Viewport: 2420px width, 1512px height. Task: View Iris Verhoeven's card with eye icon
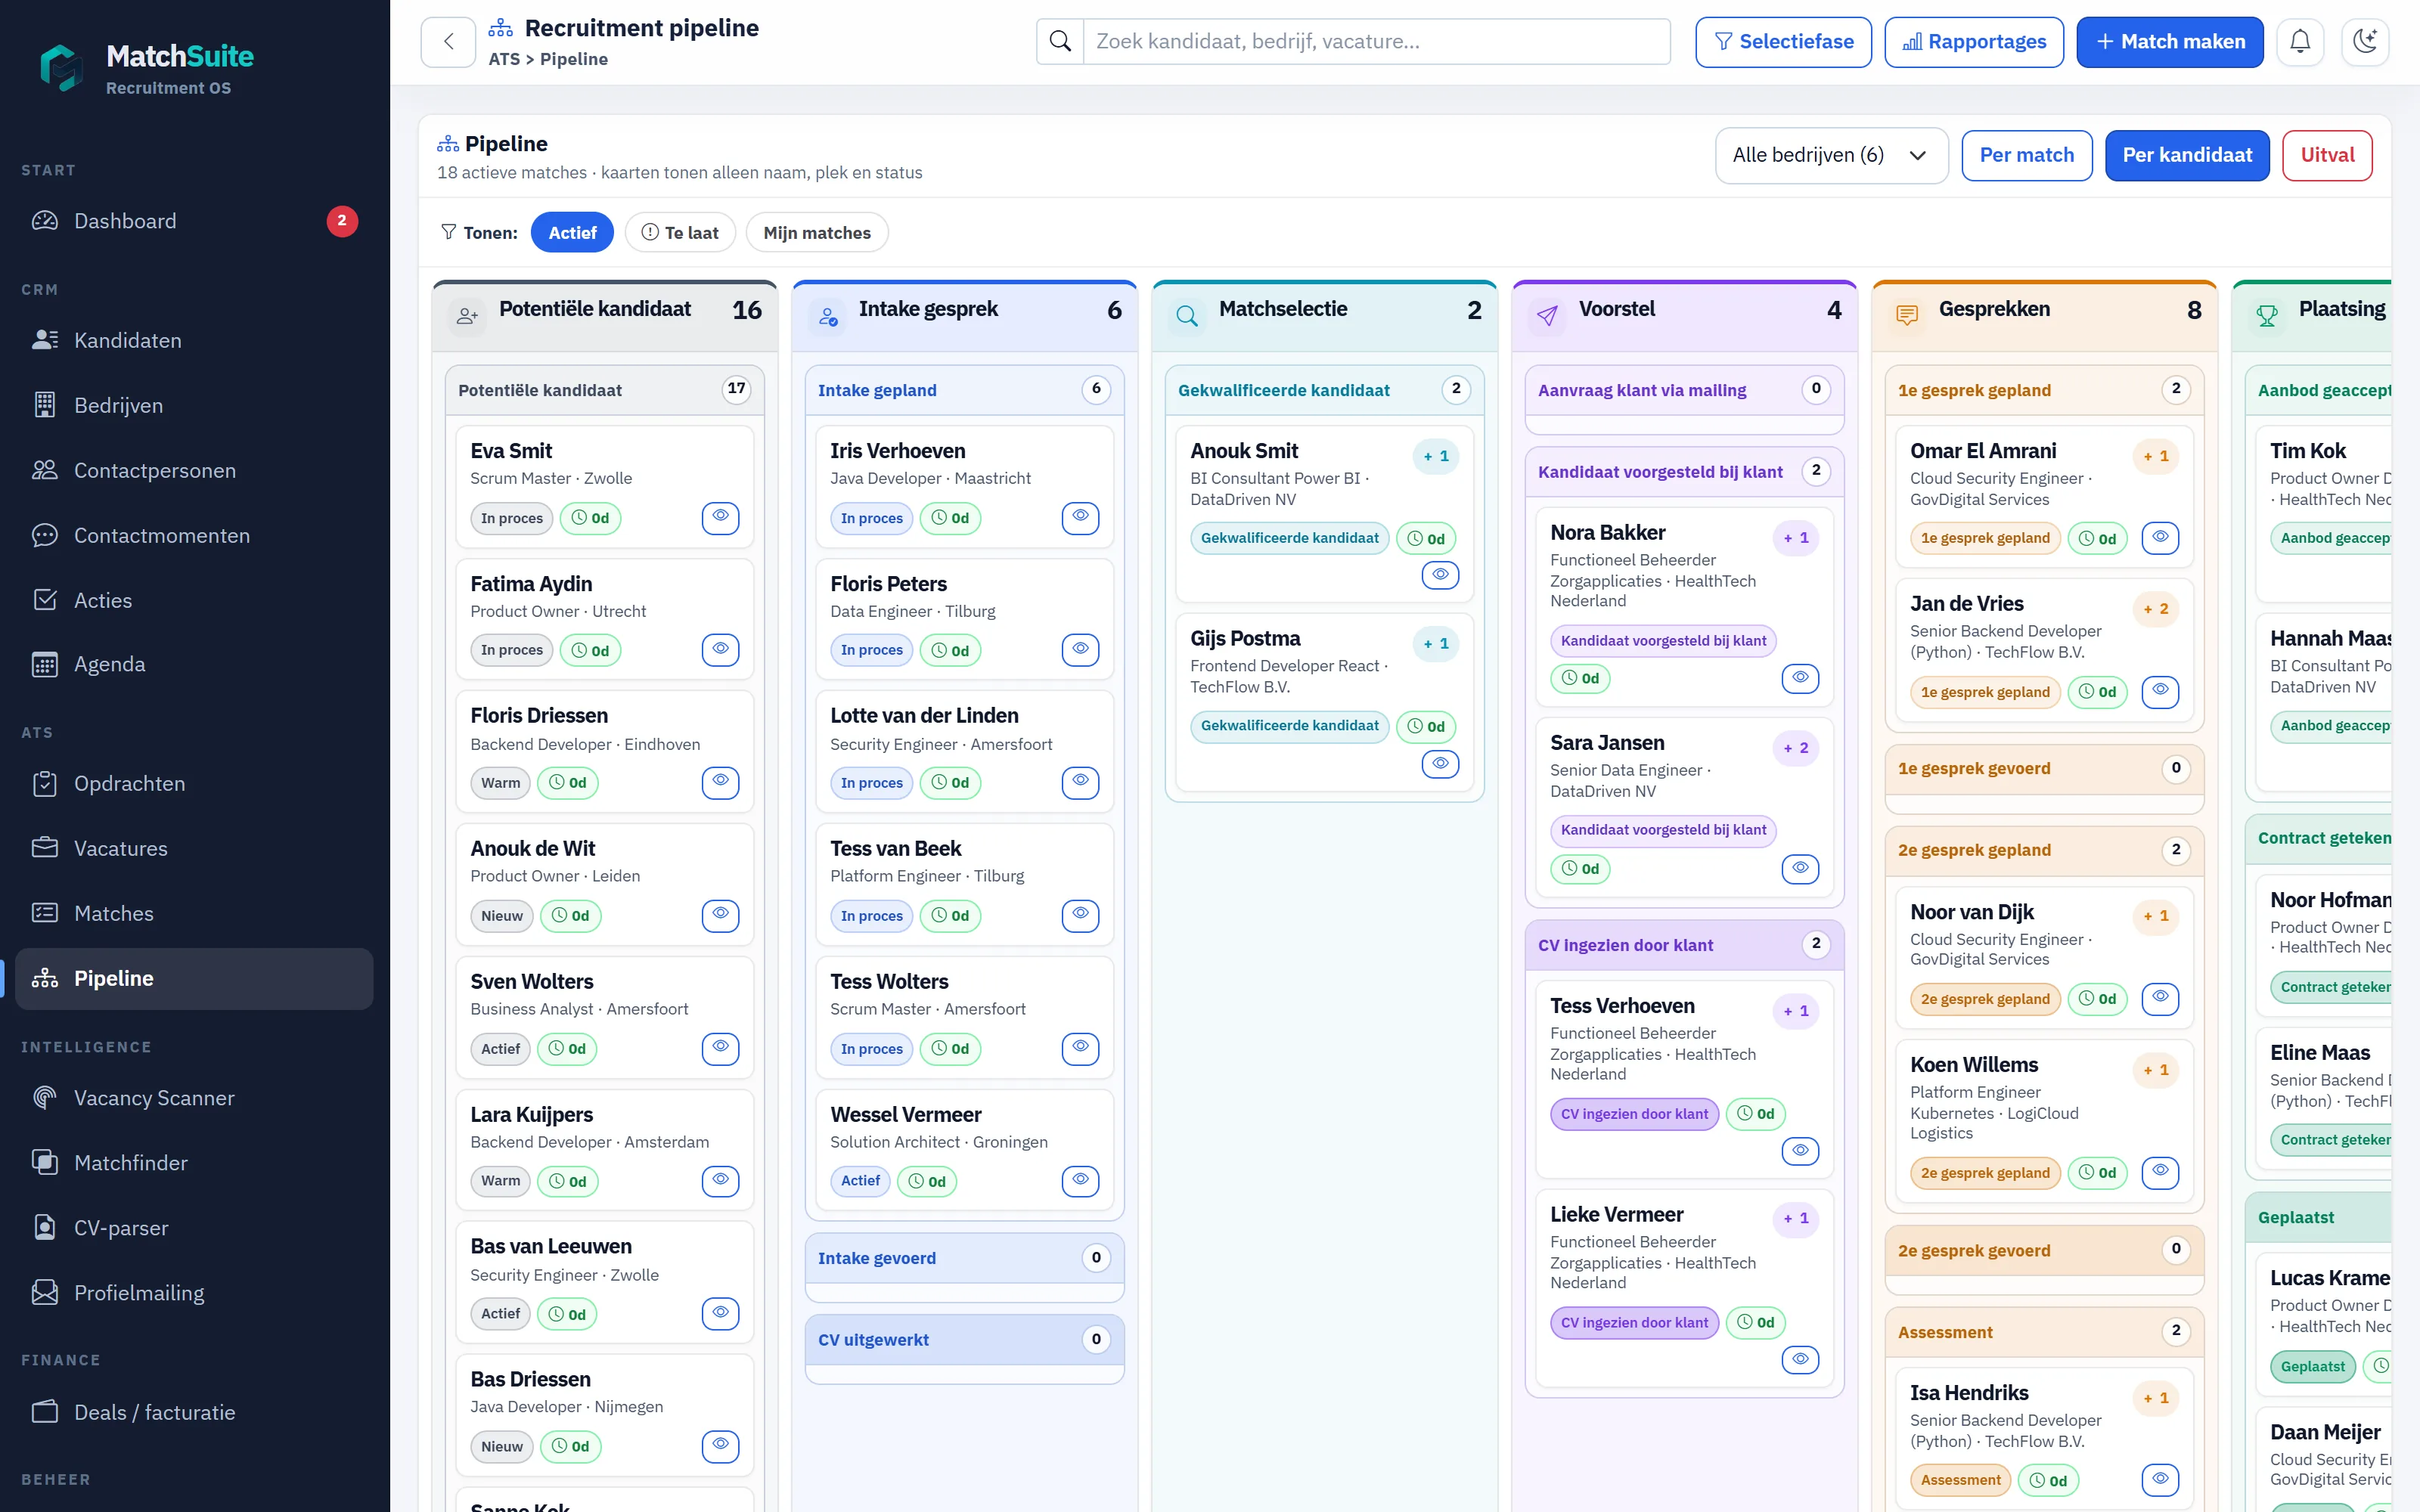click(1080, 517)
